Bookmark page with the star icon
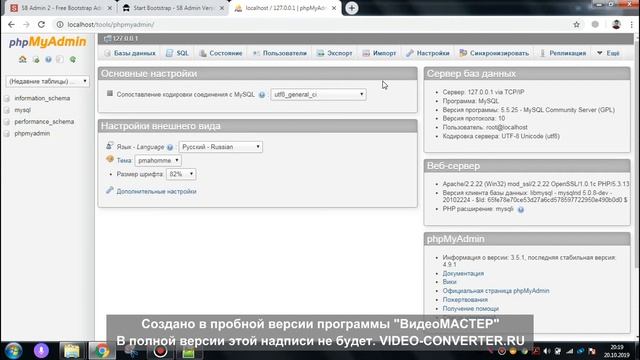Screen dimensions: 640x360 [x=576, y=24]
